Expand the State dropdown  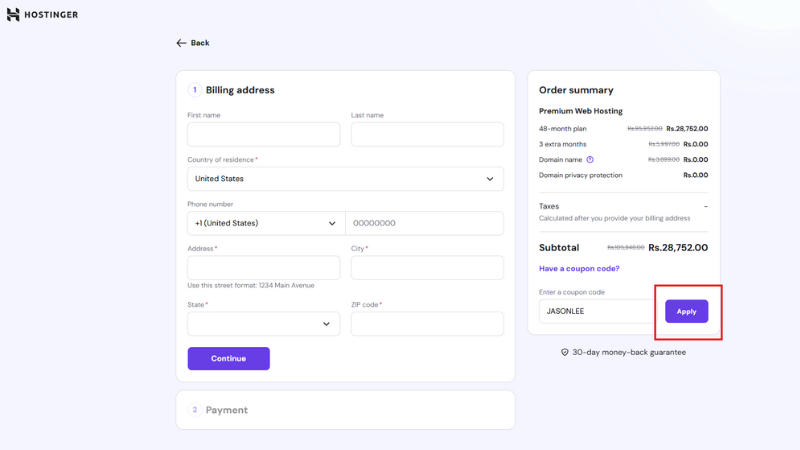(263, 324)
